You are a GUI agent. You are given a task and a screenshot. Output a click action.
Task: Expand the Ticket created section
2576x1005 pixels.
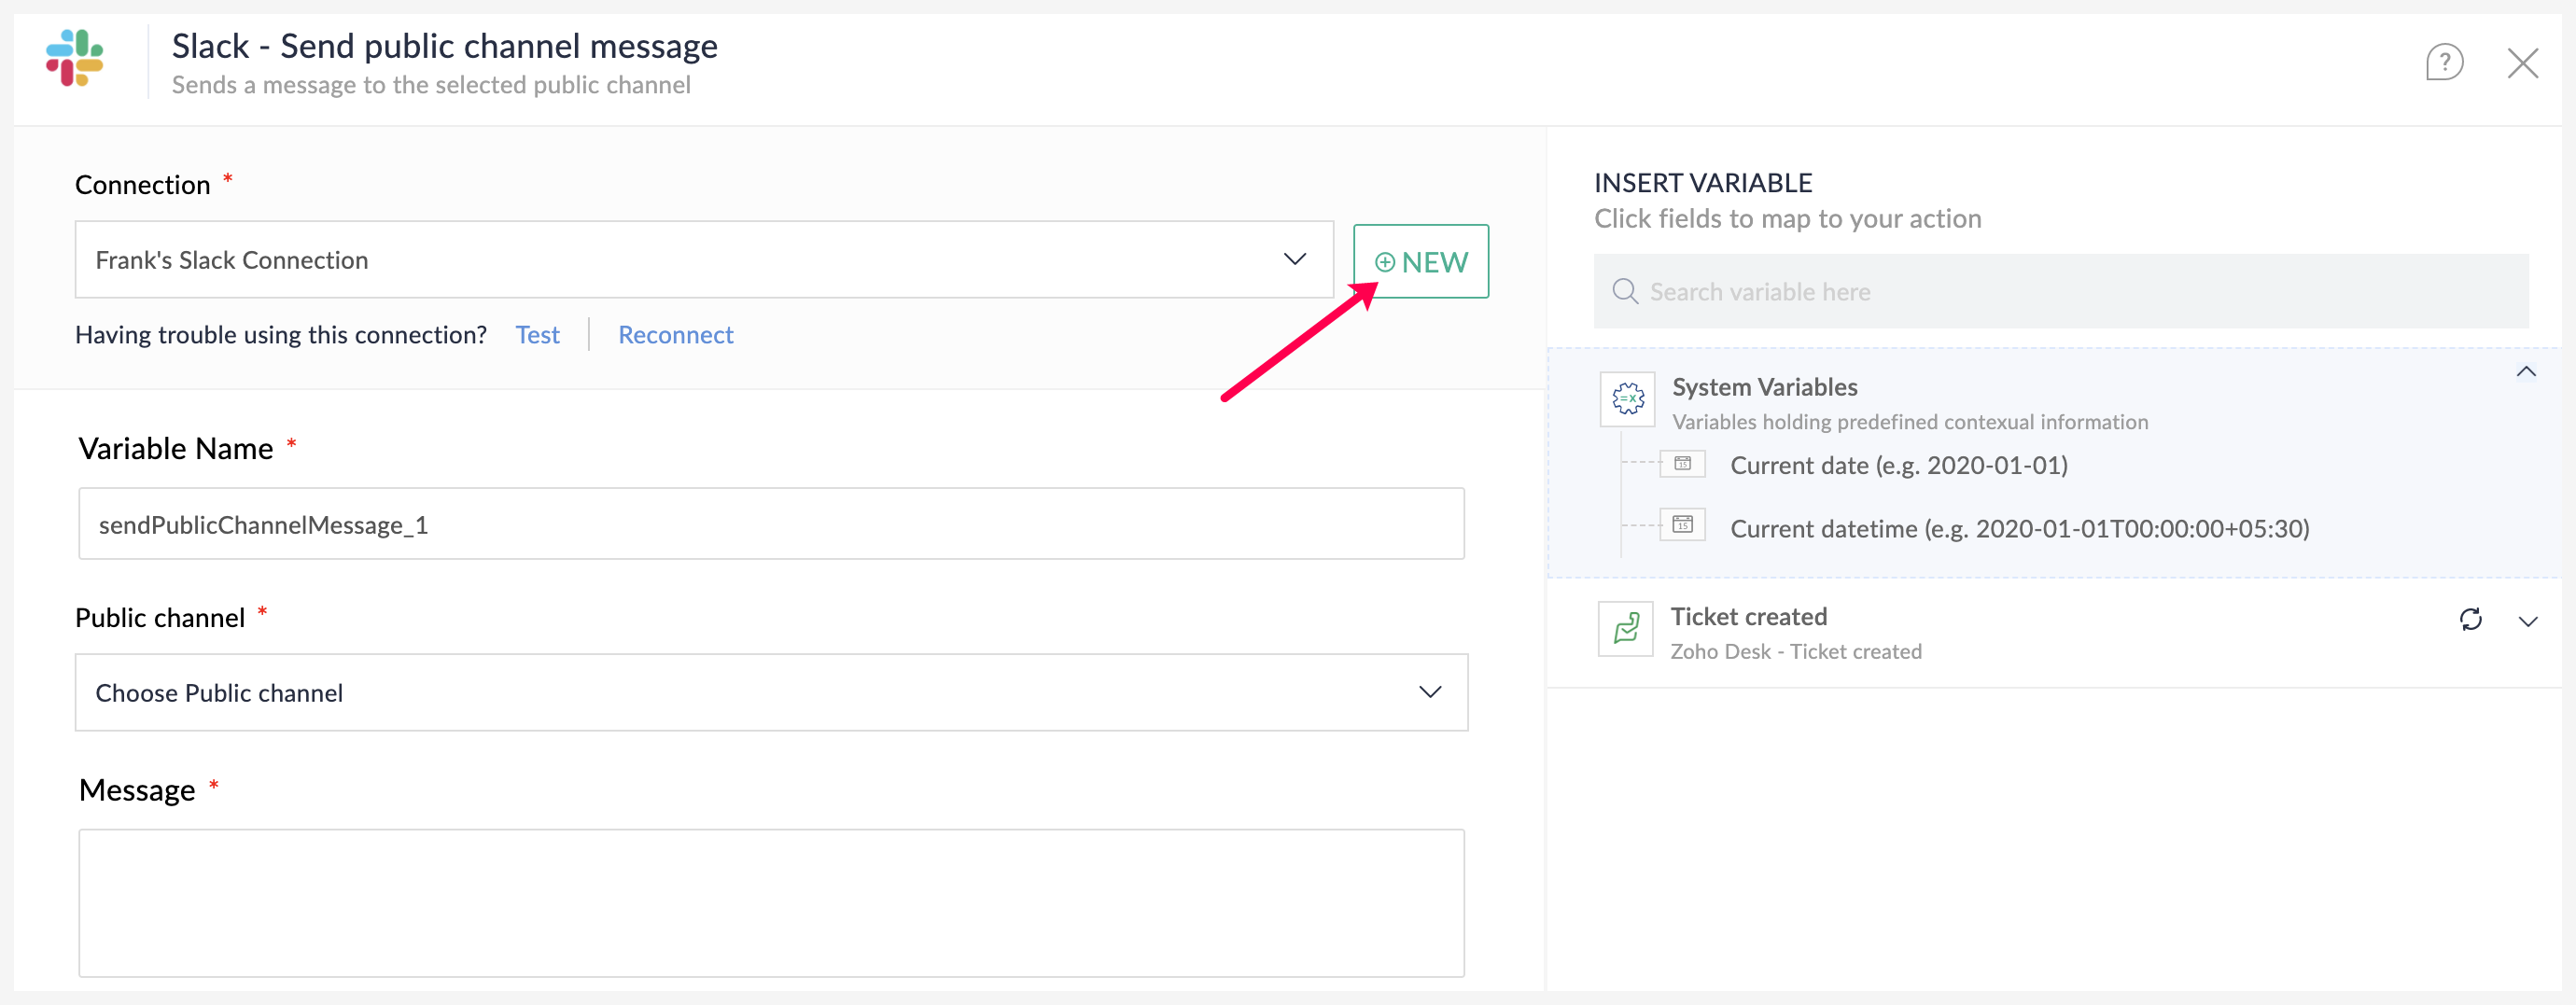click(2527, 622)
